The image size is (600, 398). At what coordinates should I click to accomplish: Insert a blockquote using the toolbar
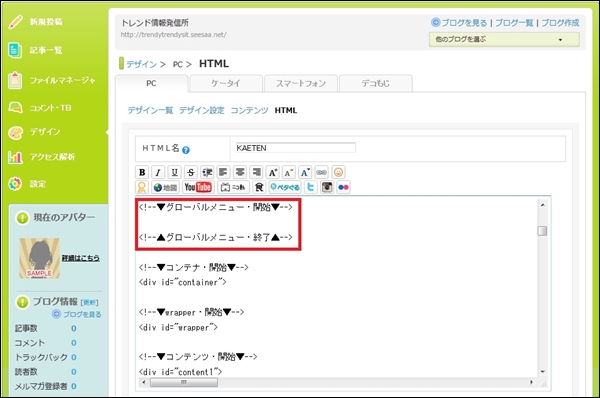tap(207, 172)
